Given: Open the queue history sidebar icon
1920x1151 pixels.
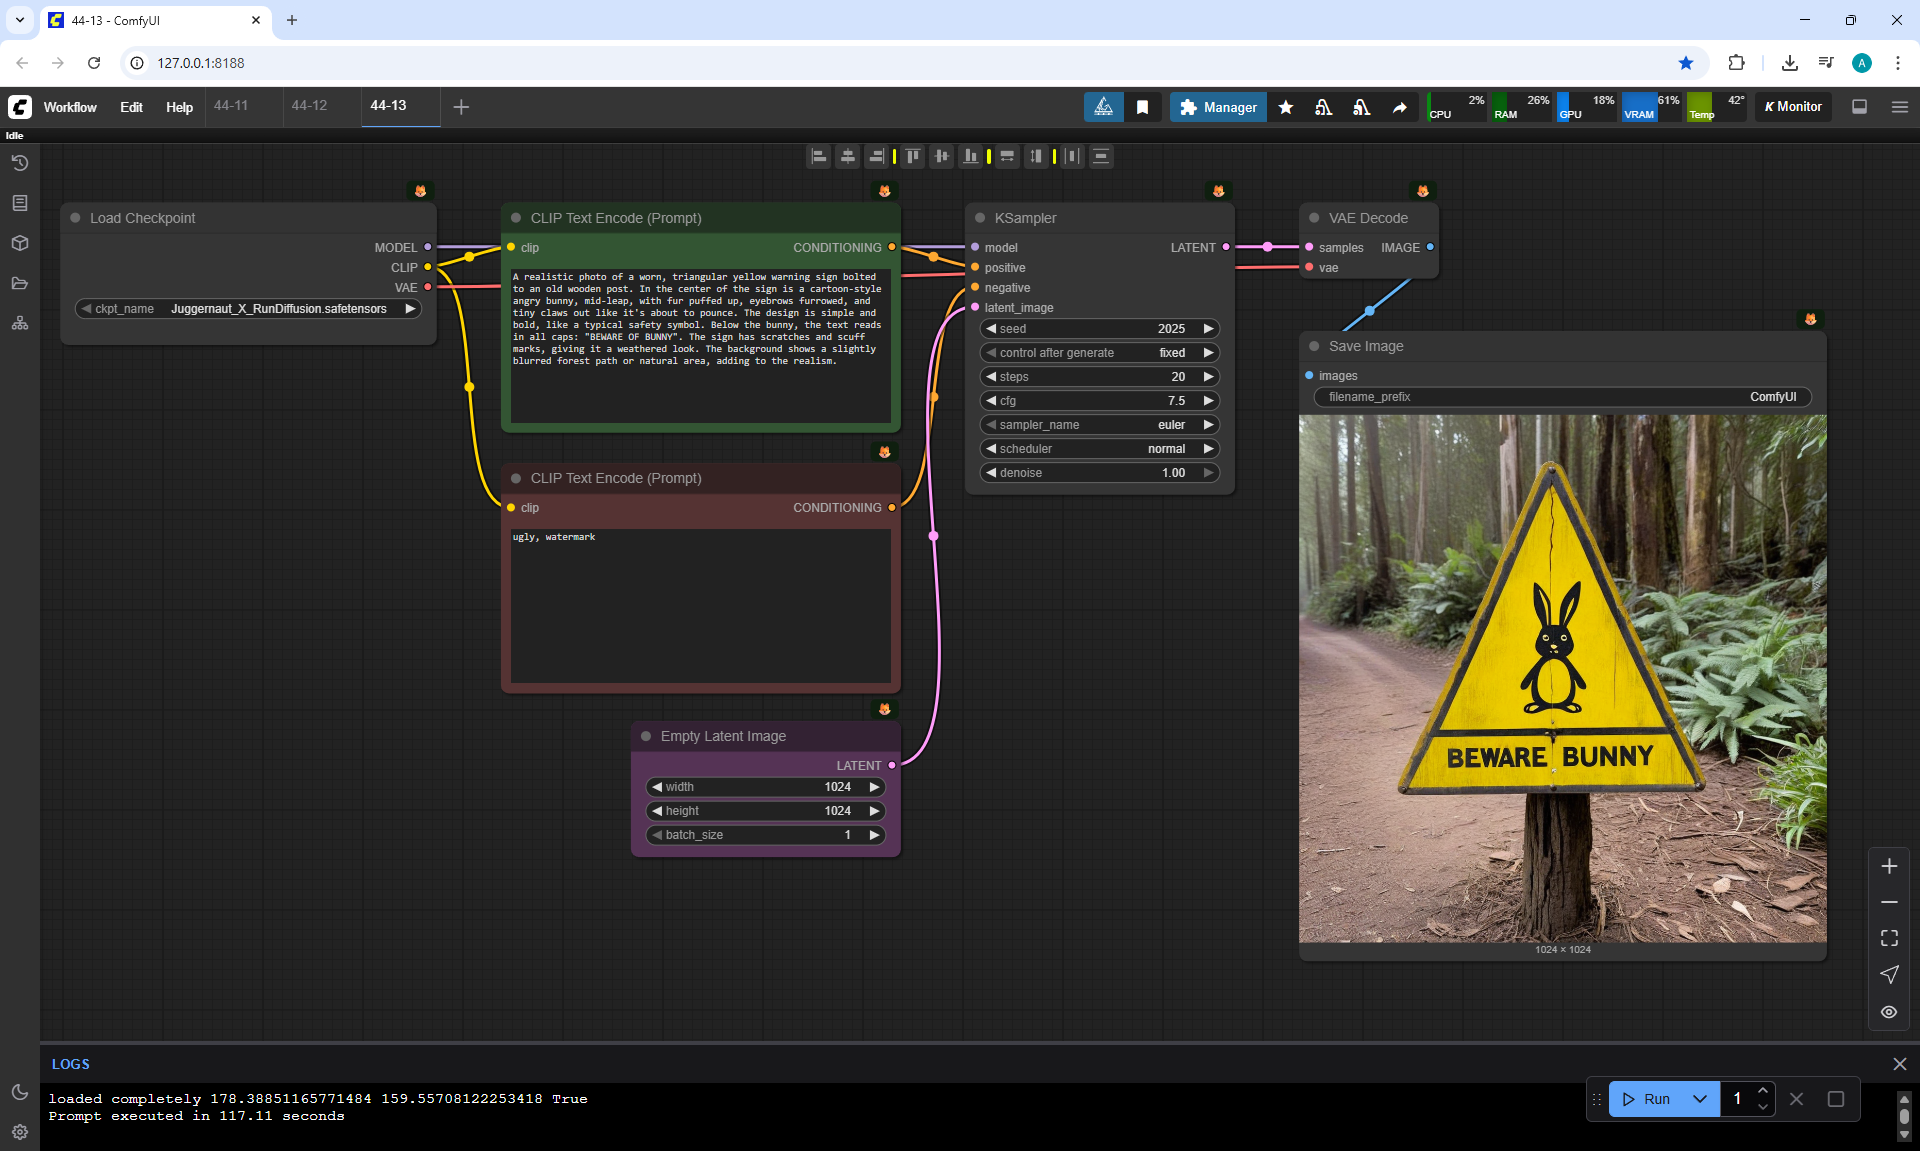Looking at the screenshot, I should coord(19,163).
